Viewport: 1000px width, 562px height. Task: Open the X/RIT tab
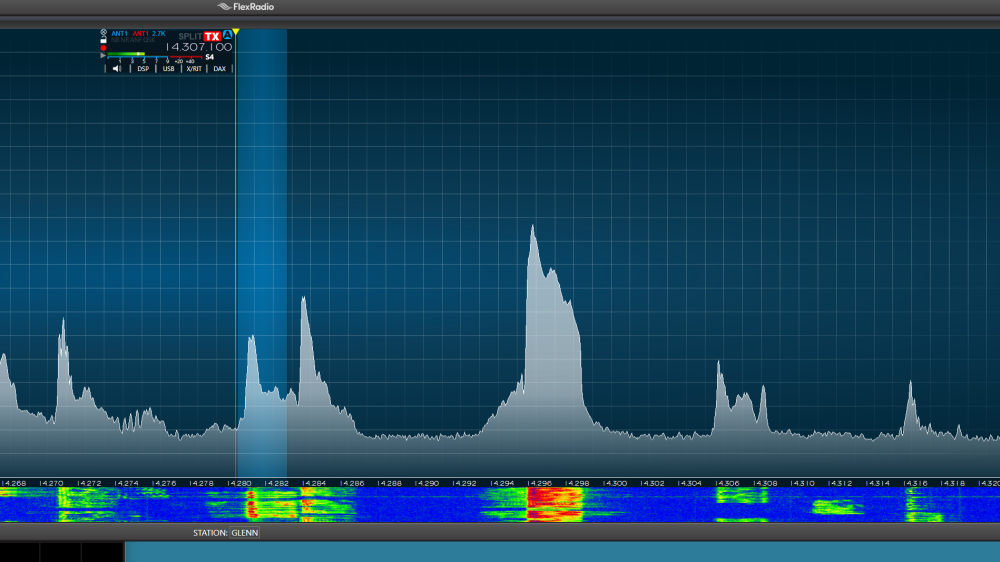194,69
